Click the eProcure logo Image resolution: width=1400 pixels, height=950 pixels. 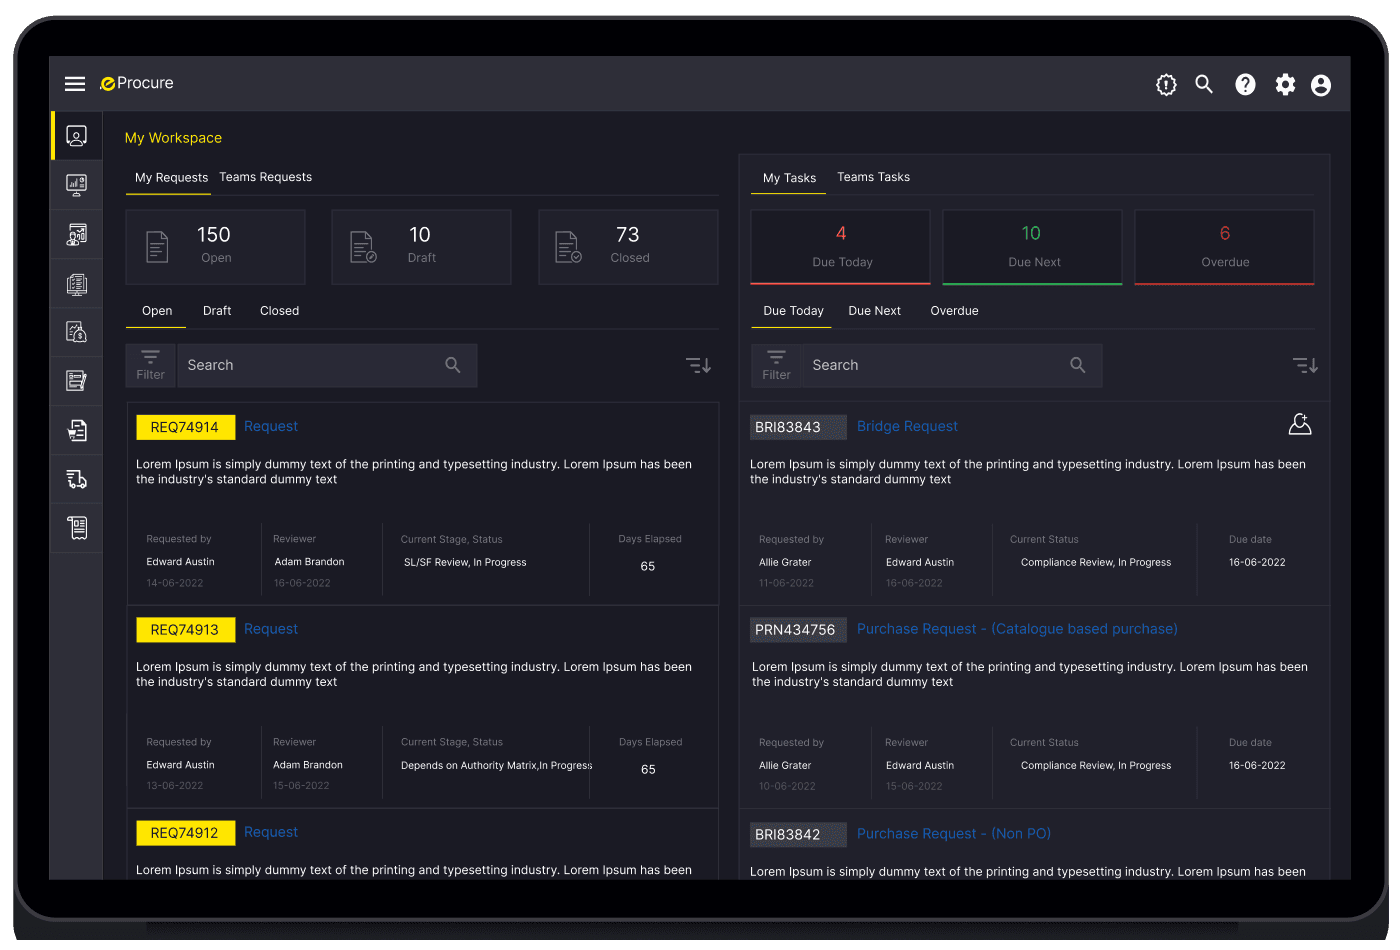[137, 83]
